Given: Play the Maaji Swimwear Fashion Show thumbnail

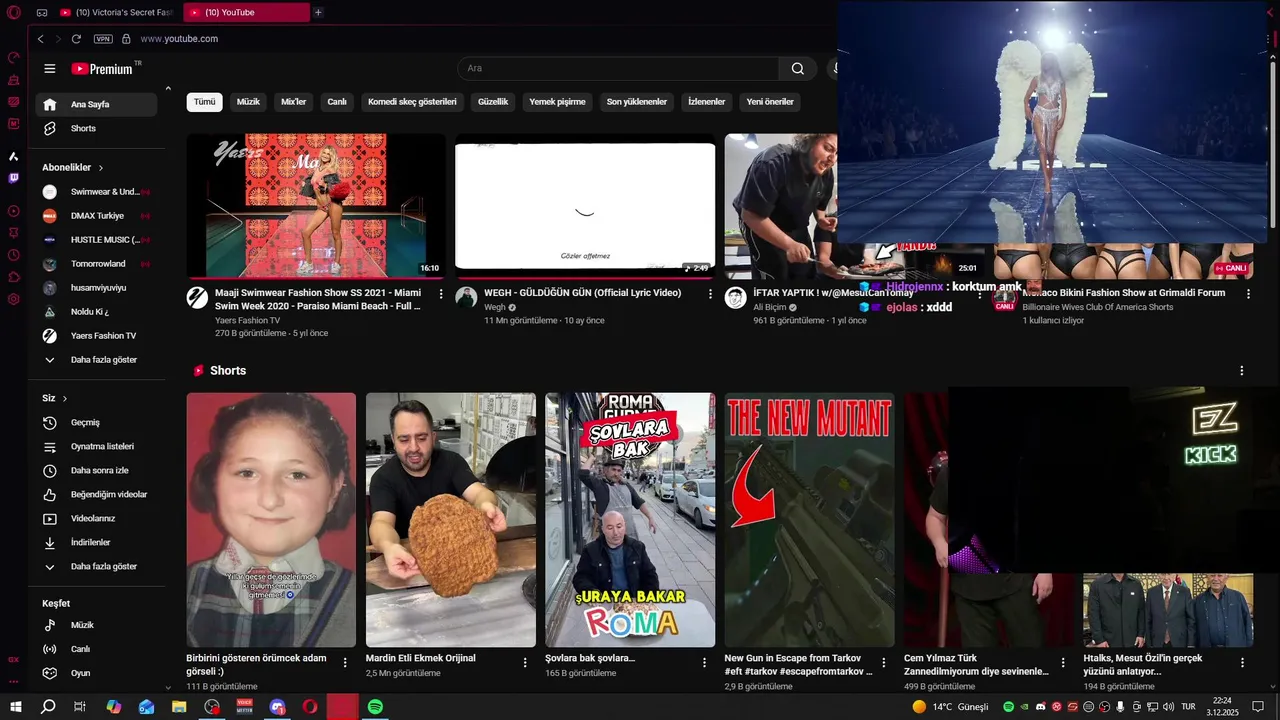Looking at the screenshot, I should pos(316,206).
